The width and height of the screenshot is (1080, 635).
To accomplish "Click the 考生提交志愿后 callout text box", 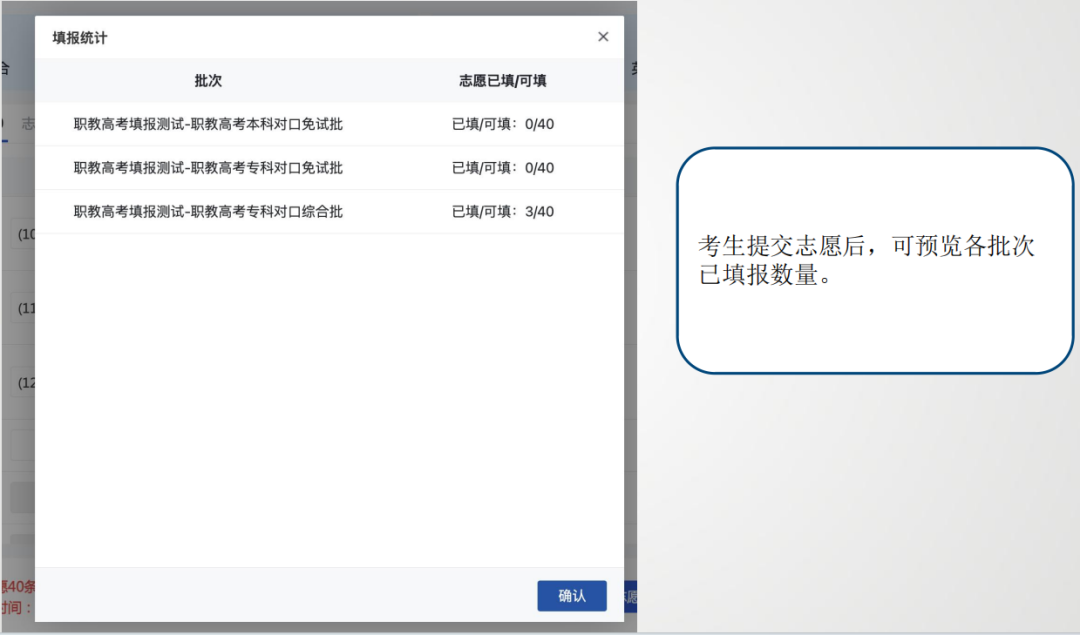I will 874,261.
